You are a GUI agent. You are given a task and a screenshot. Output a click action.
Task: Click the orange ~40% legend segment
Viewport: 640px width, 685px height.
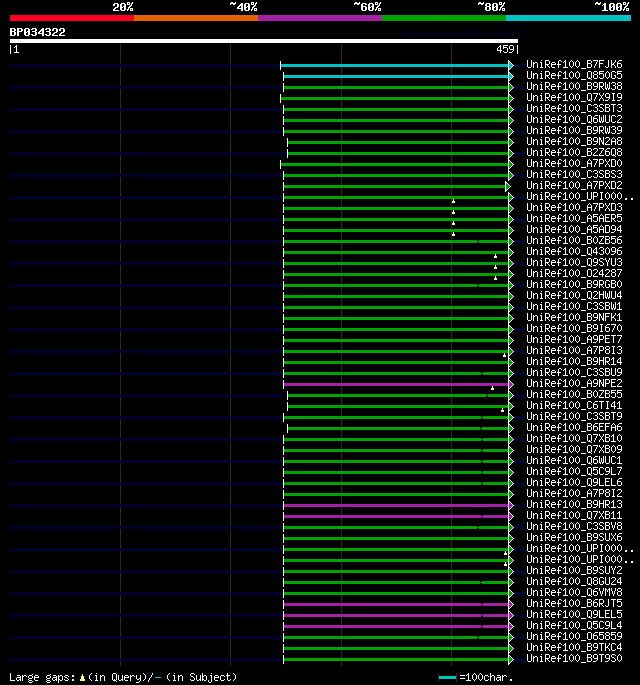(x=196, y=18)
